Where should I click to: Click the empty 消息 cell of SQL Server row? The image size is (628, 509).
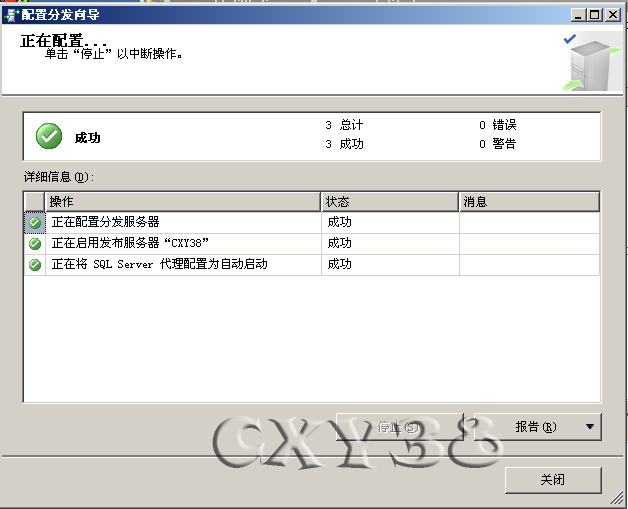click(x=528, y=265)
